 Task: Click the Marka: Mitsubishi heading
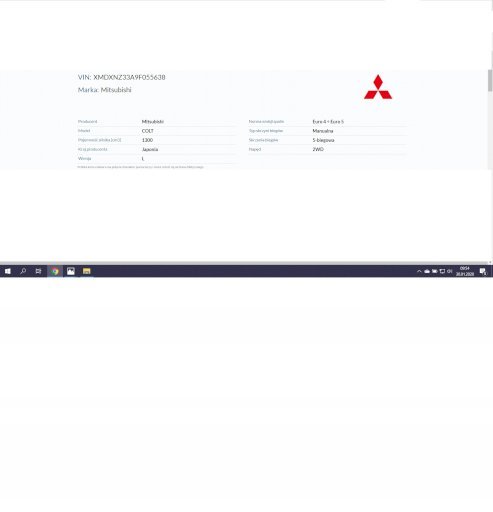[104, 90]
